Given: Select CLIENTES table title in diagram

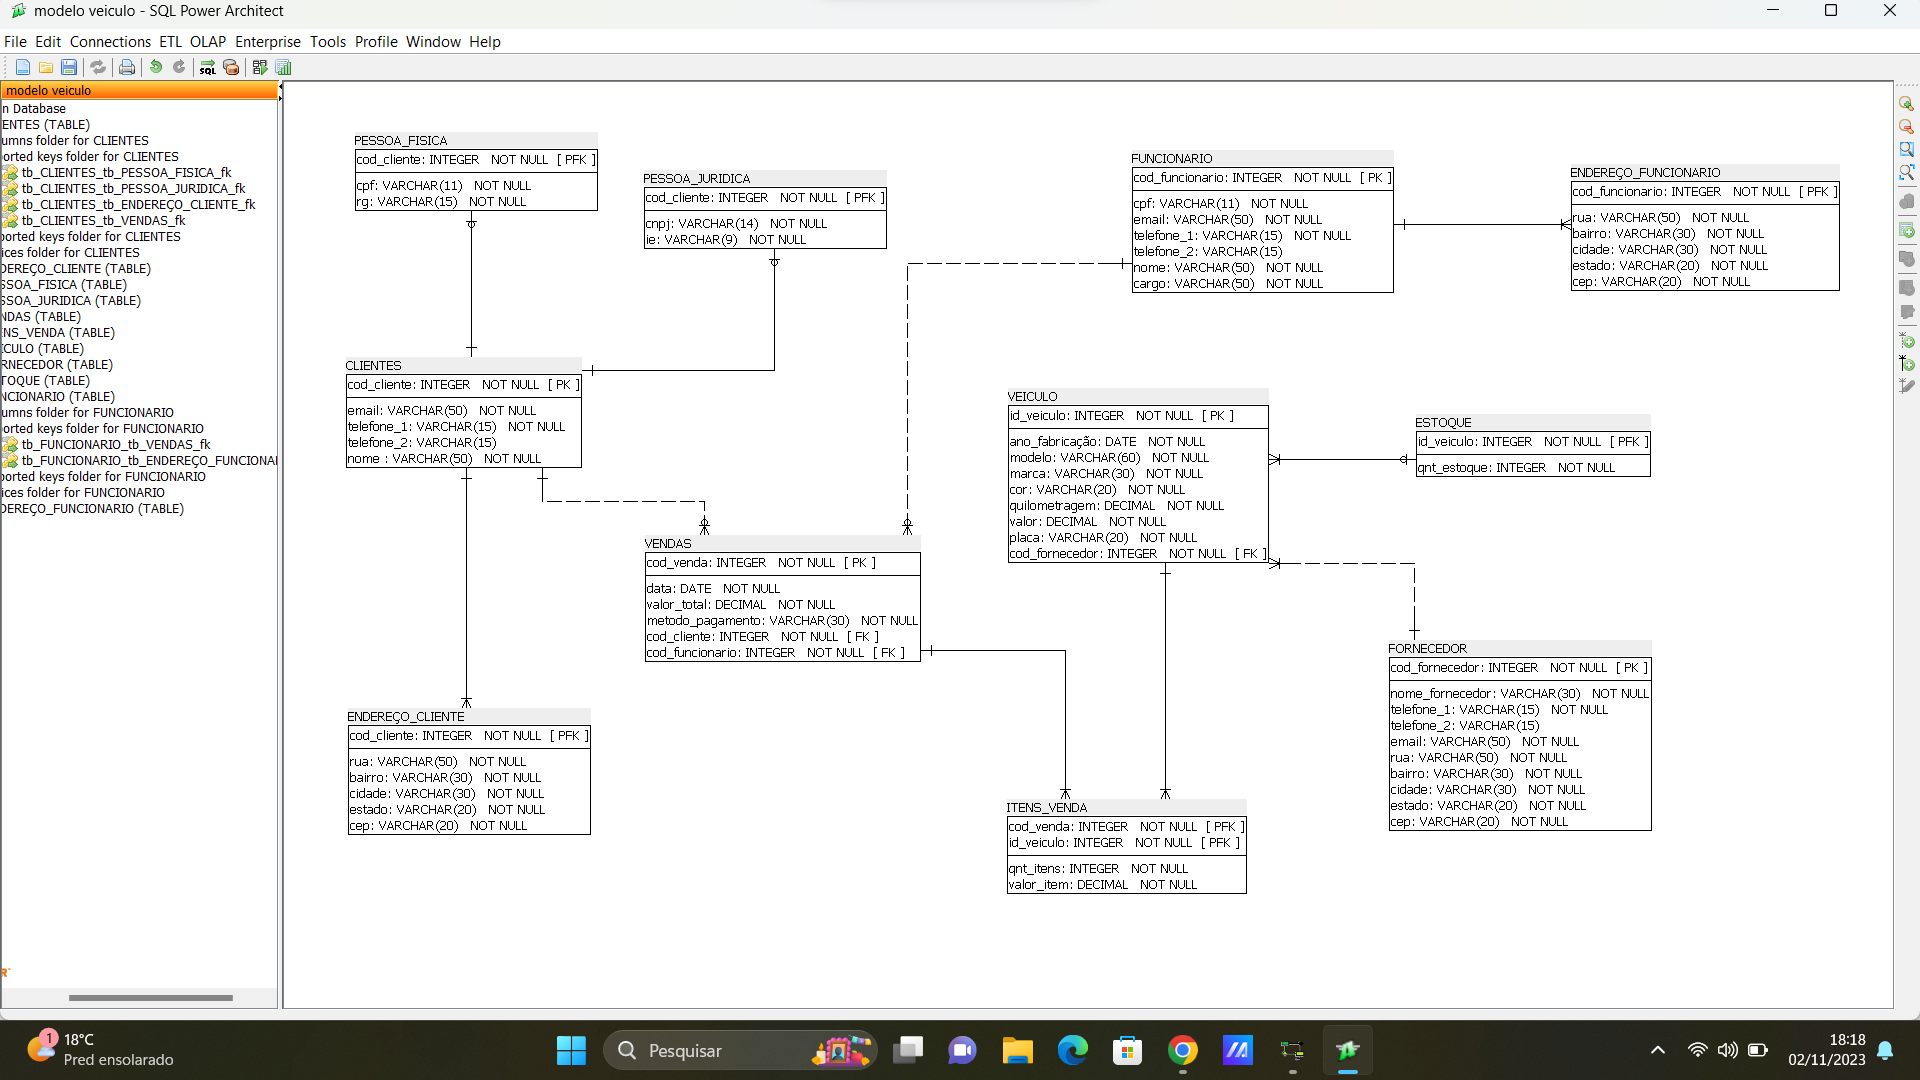Looking at the screenshot, I should tap(374, 366).
